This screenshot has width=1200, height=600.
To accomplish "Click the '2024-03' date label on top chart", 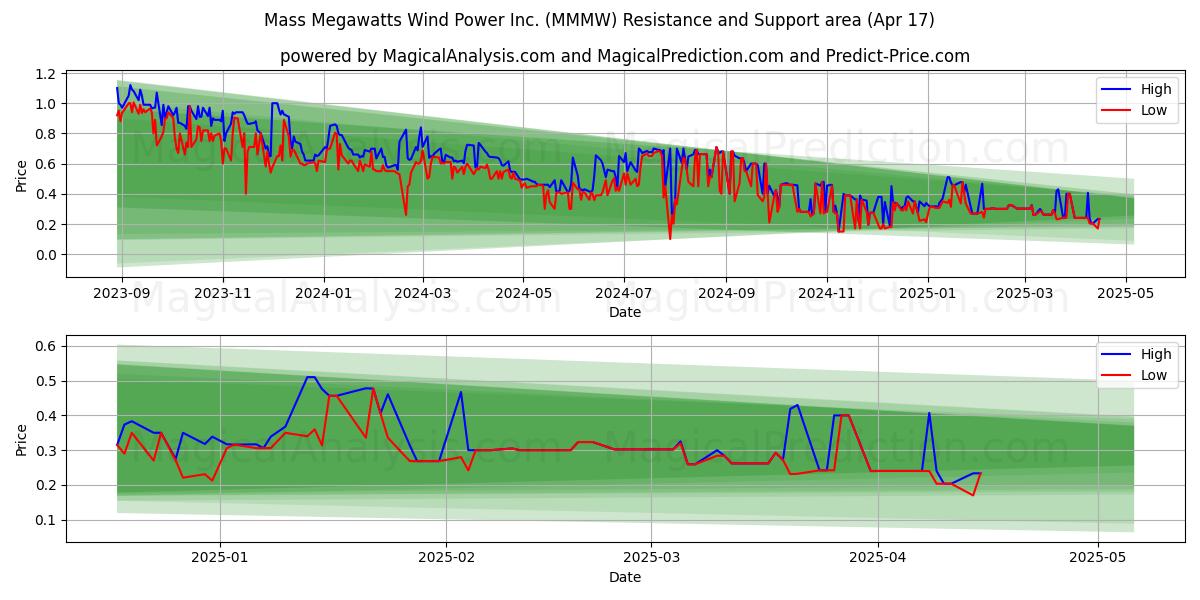I will tap(422, 295).
